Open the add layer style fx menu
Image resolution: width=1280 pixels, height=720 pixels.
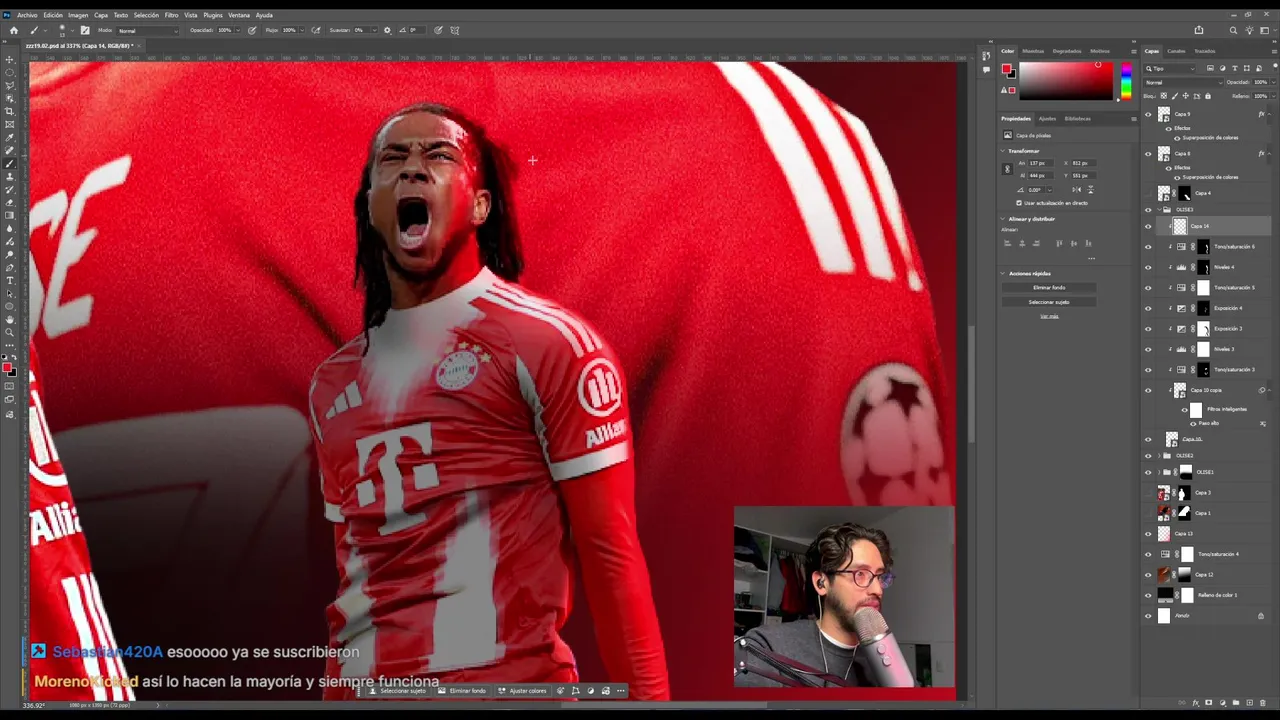point(1196,703)
